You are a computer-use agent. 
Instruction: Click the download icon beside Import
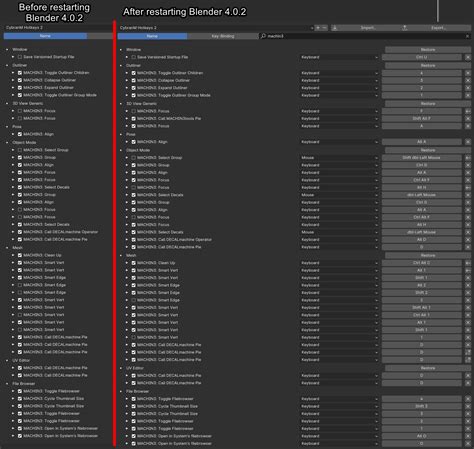click(x=335, y=28)
